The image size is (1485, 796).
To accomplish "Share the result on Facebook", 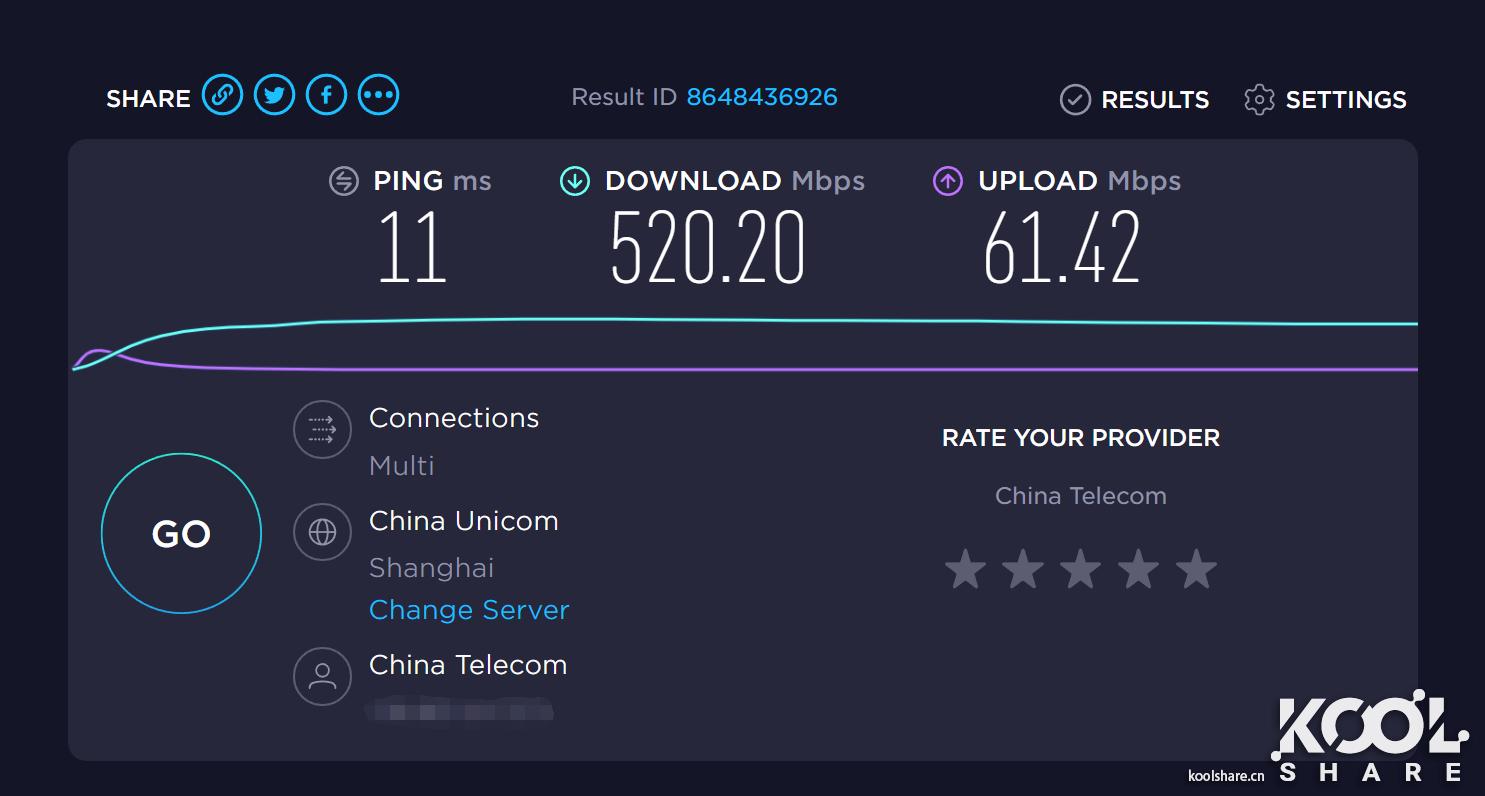I will click(326, 94).
